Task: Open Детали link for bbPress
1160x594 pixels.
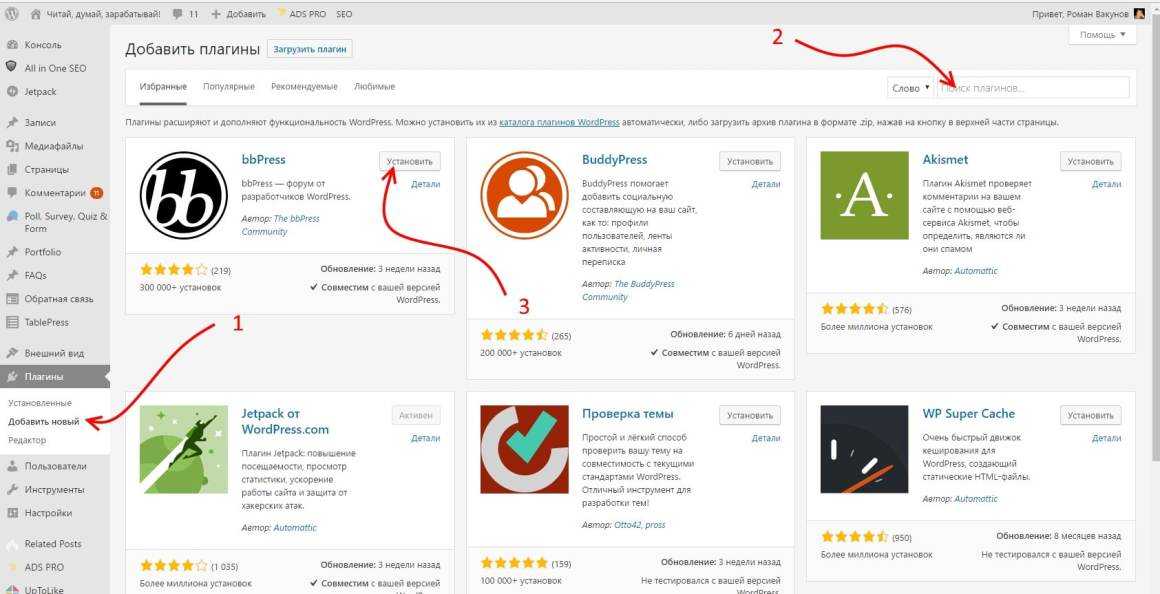Action: [x=425, y=184]
